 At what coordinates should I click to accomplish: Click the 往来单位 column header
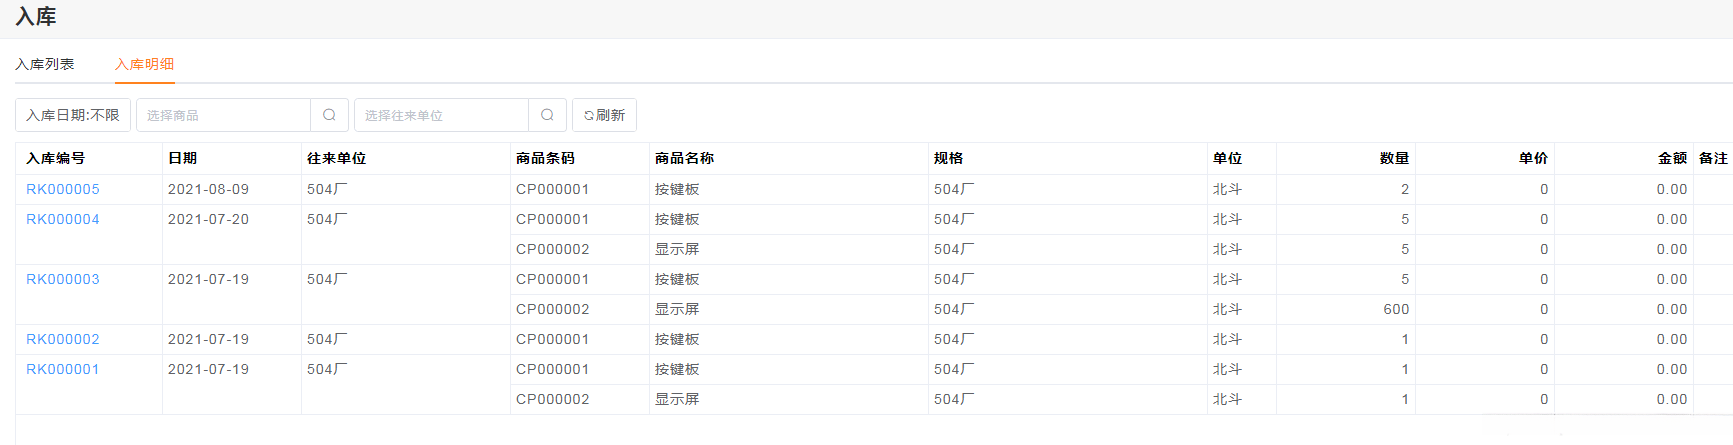point(337,158)
